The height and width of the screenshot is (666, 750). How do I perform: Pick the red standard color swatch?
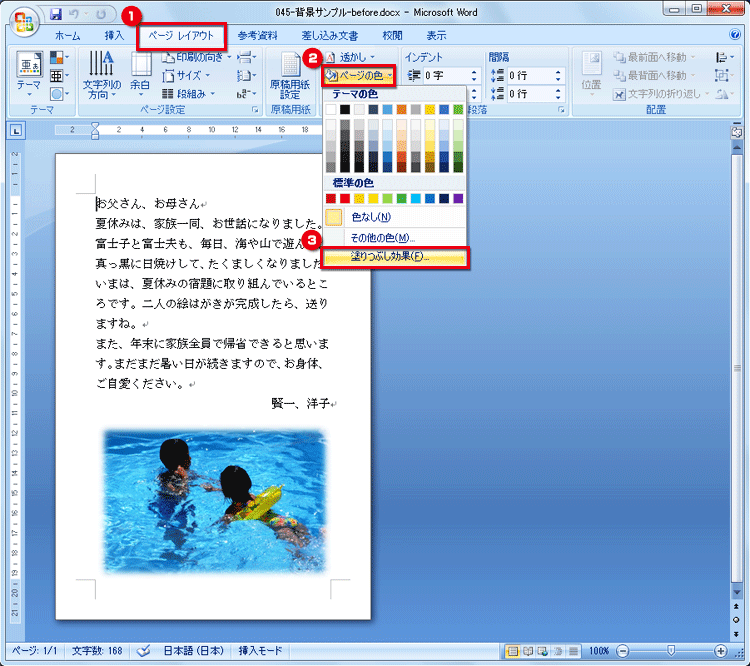(345, 198)
